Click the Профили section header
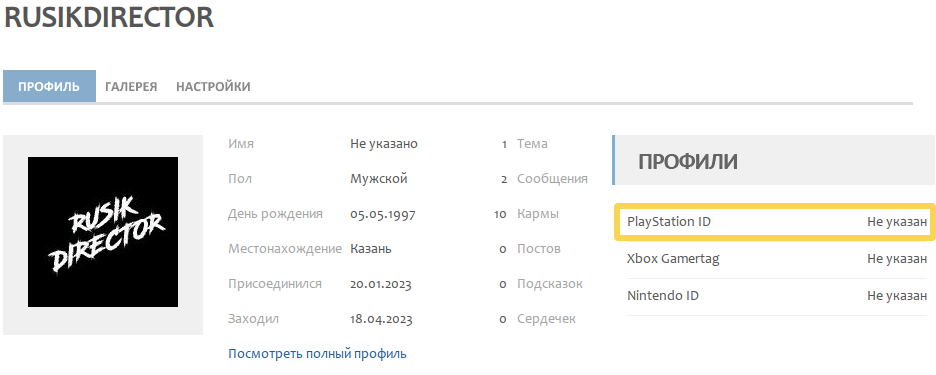The width and height of the screenshot is (936, 375). tap(774, 161)
